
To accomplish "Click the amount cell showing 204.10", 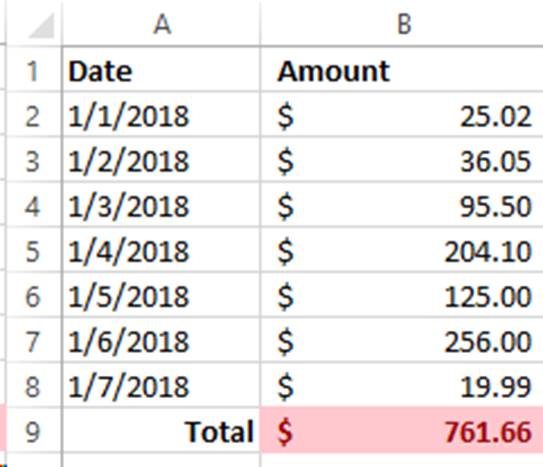I will tap(402, 250).
